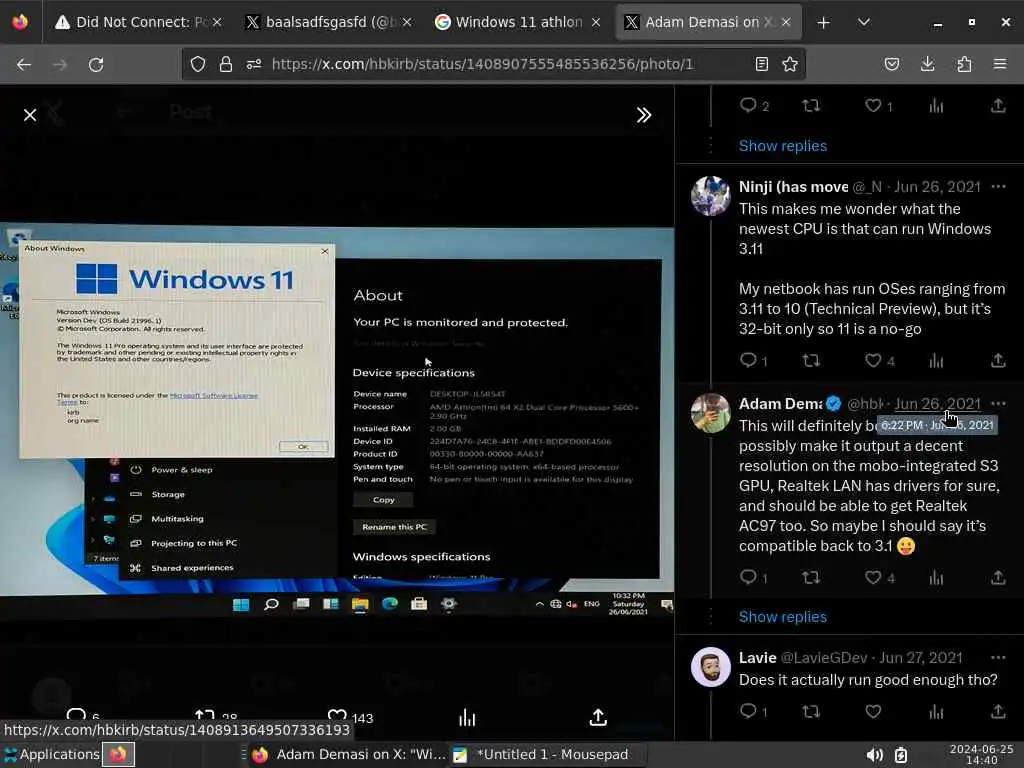Open the volume control in system tray

coord(874,755)
